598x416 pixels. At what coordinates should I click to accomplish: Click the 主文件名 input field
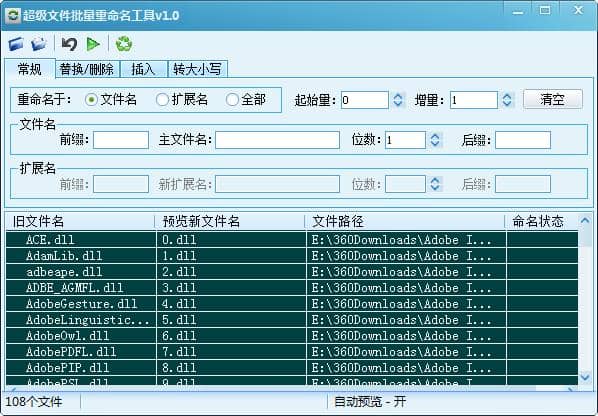coord(277,140)
